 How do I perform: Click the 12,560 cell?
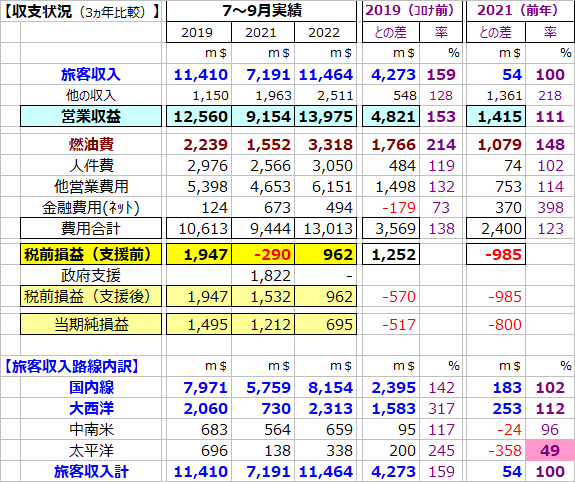click(199, 116)
